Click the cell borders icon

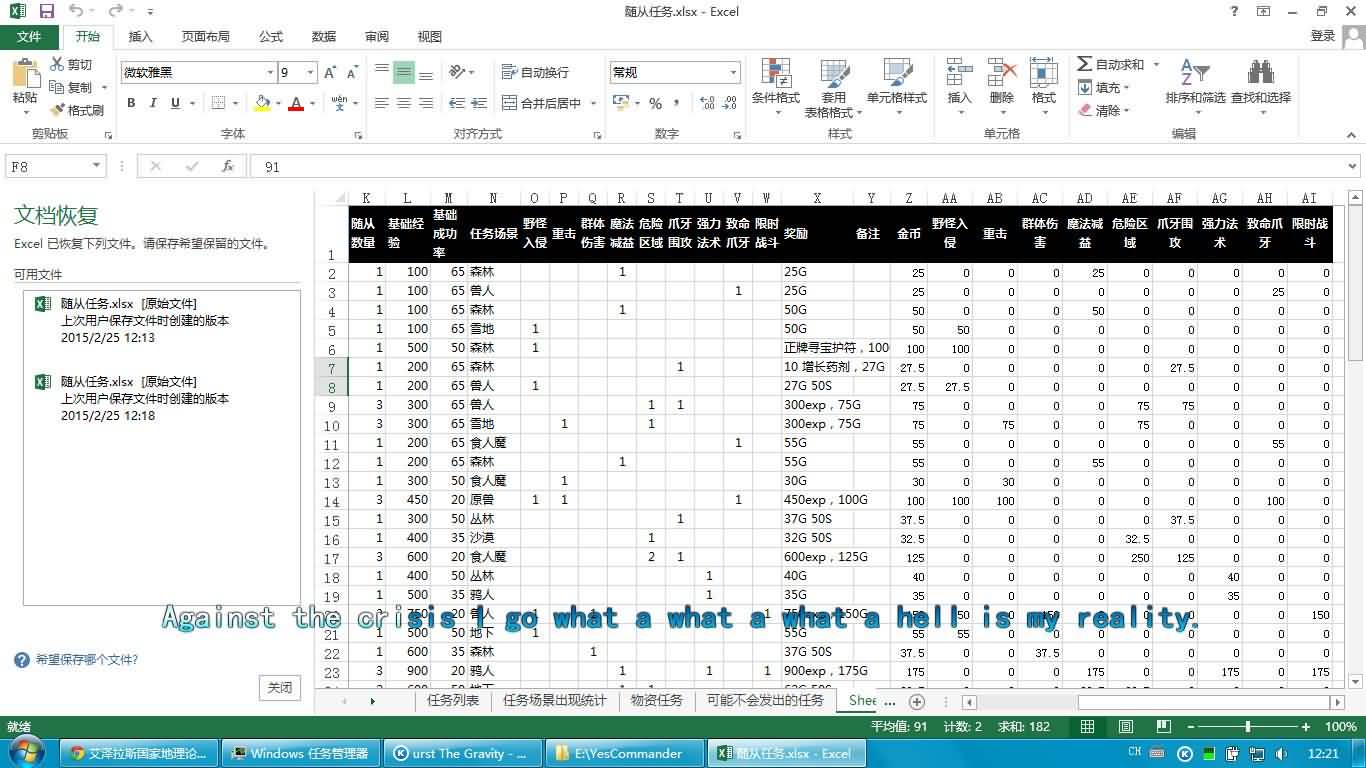tap(218, 103)
